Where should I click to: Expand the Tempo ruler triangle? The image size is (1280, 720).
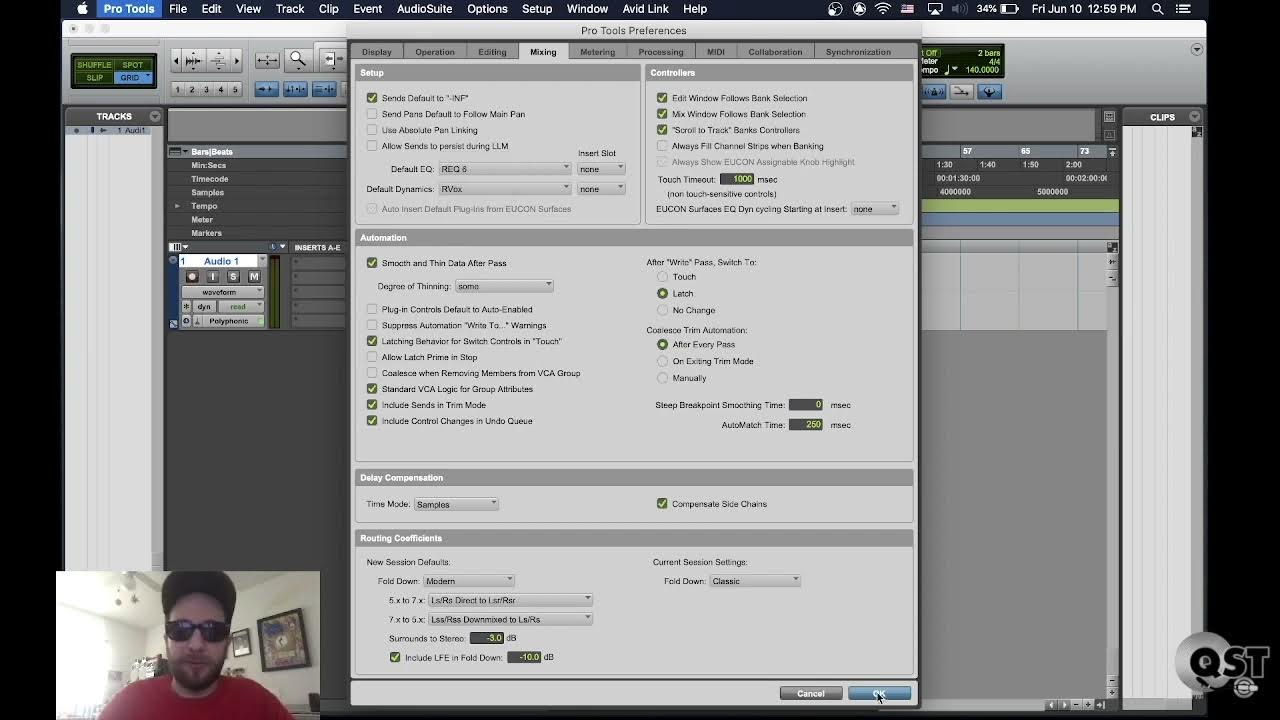(x=177, y=206)
